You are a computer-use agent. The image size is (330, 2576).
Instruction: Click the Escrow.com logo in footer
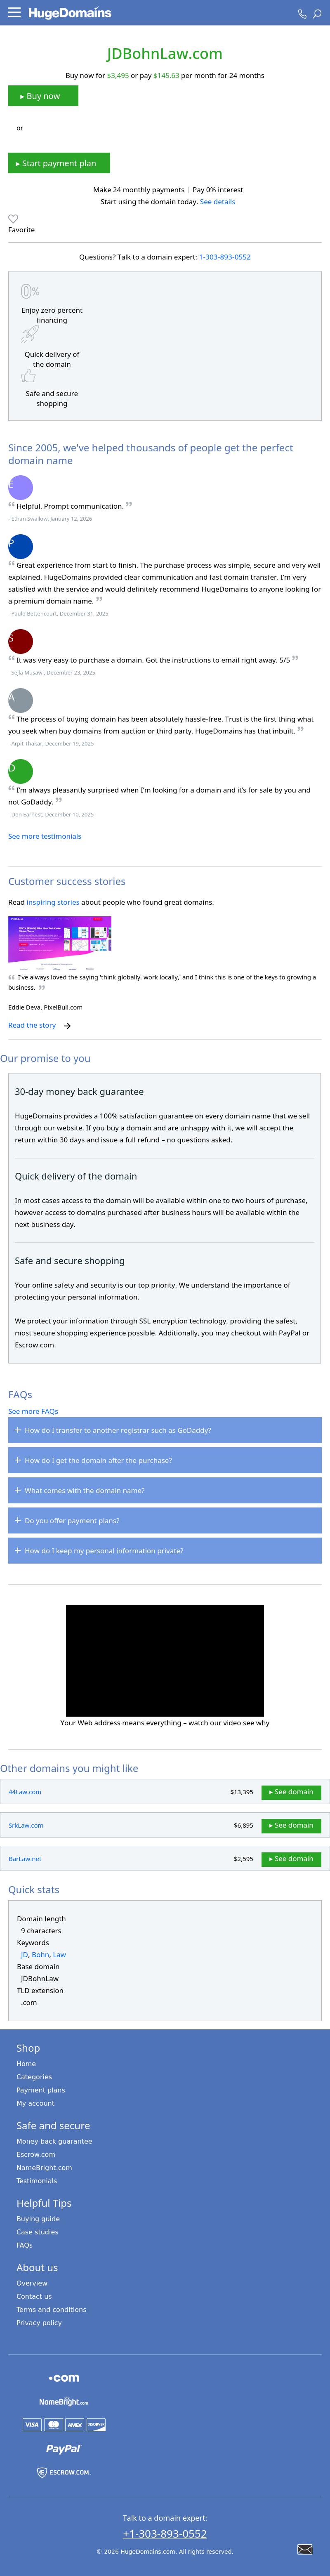pos(63,2472)
